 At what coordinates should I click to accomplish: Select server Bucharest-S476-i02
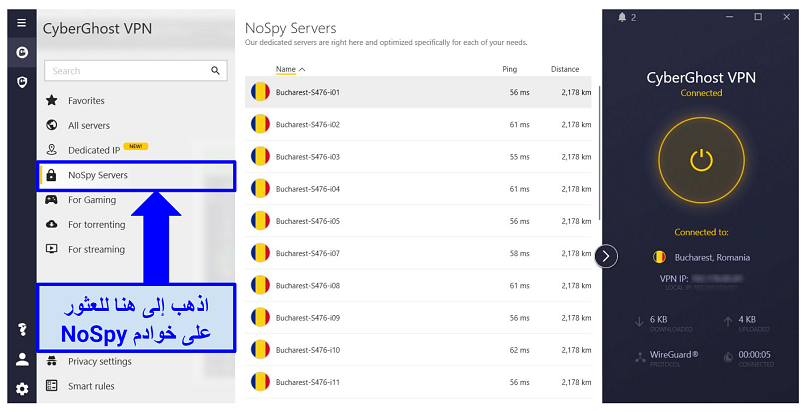[418, 124]
